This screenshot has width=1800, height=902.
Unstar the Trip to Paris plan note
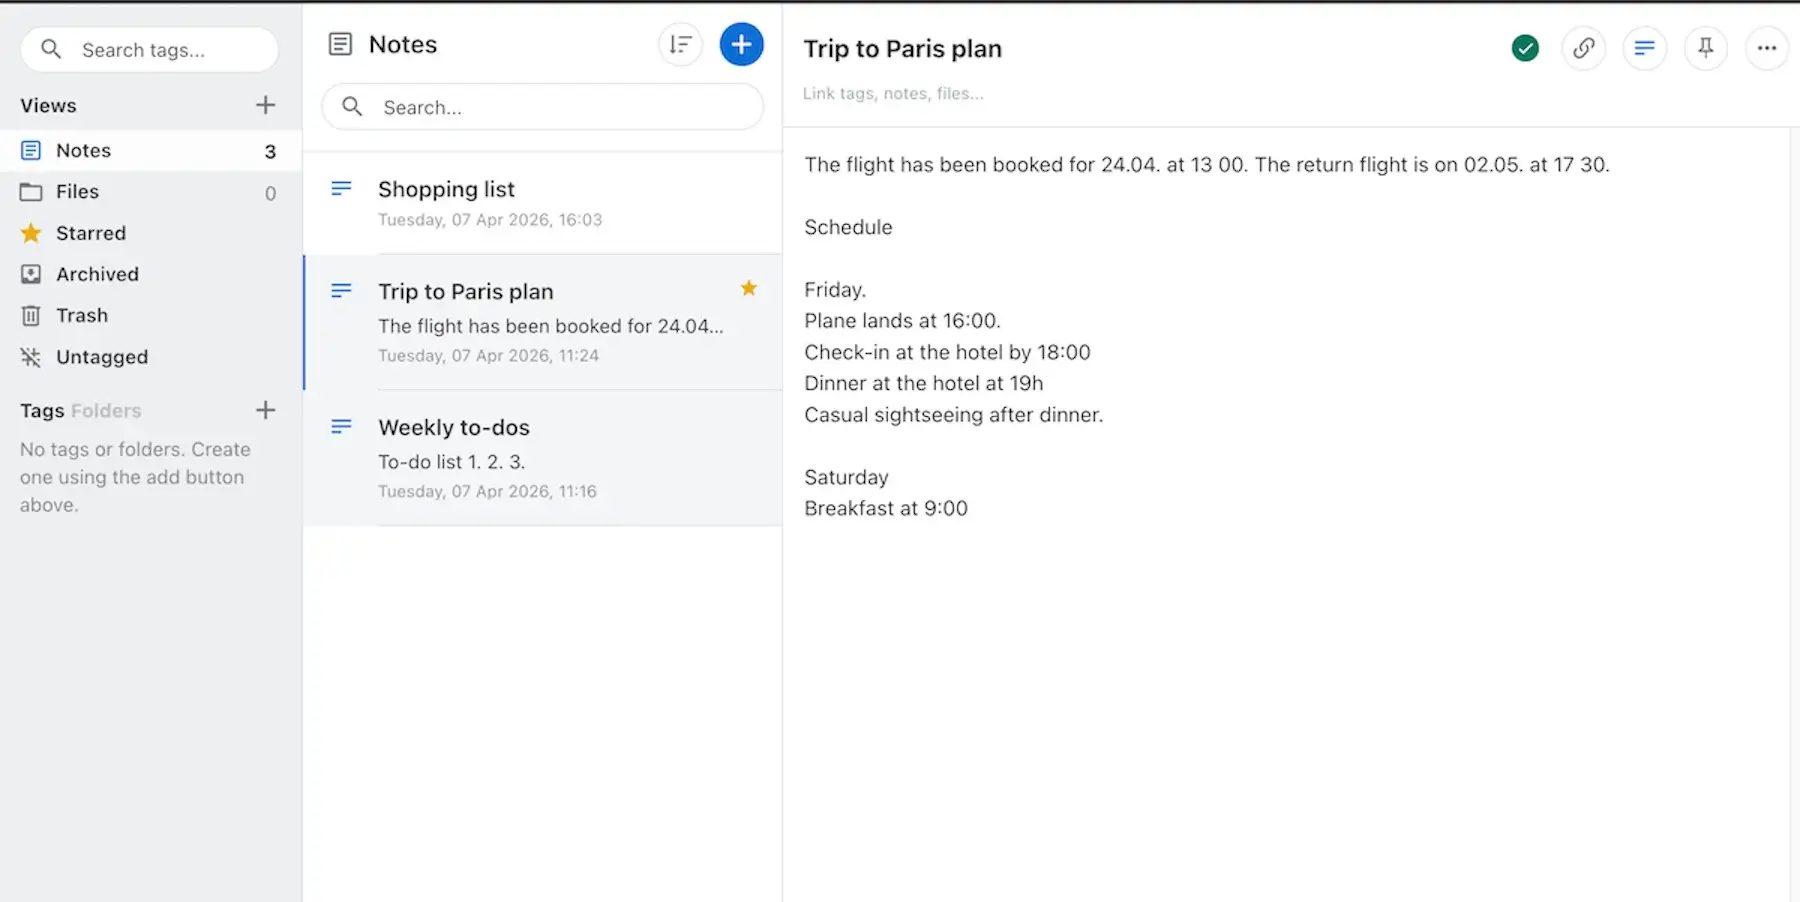(x=748, y=288)
